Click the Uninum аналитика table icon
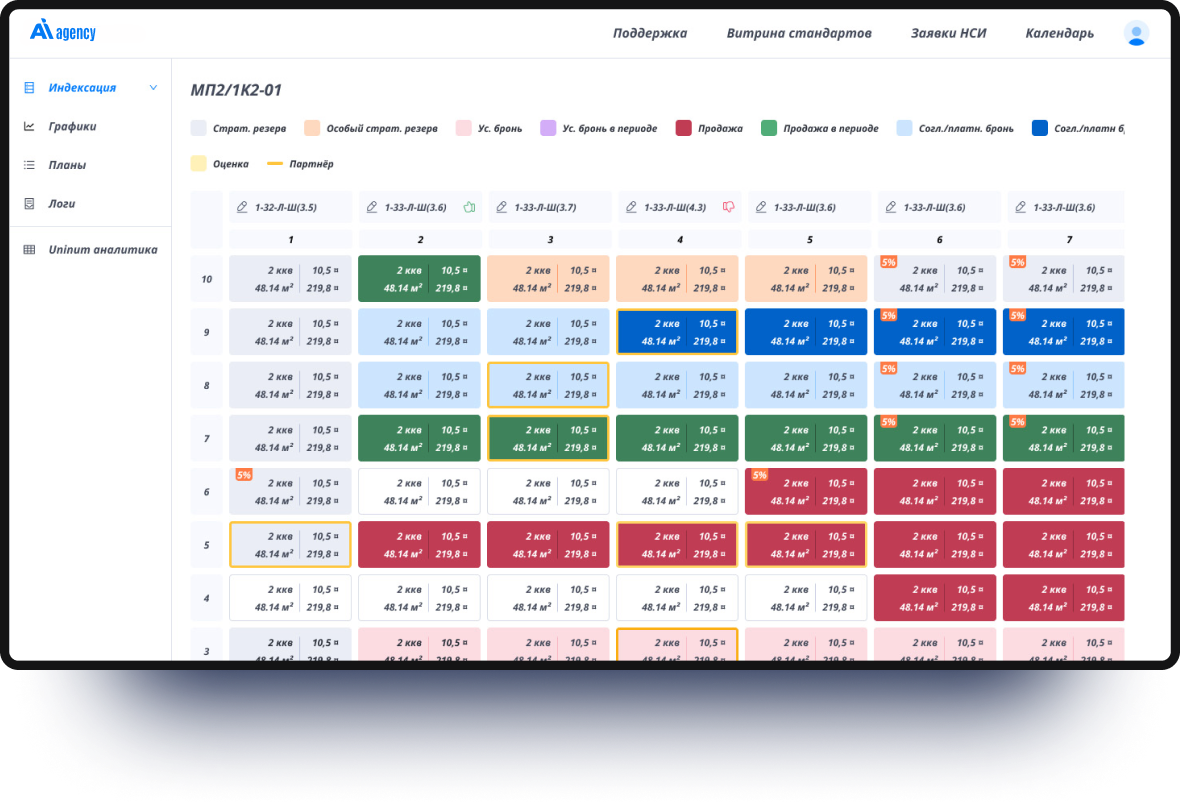The height and width of the screenshot is (810, 1180). point(29,250)
